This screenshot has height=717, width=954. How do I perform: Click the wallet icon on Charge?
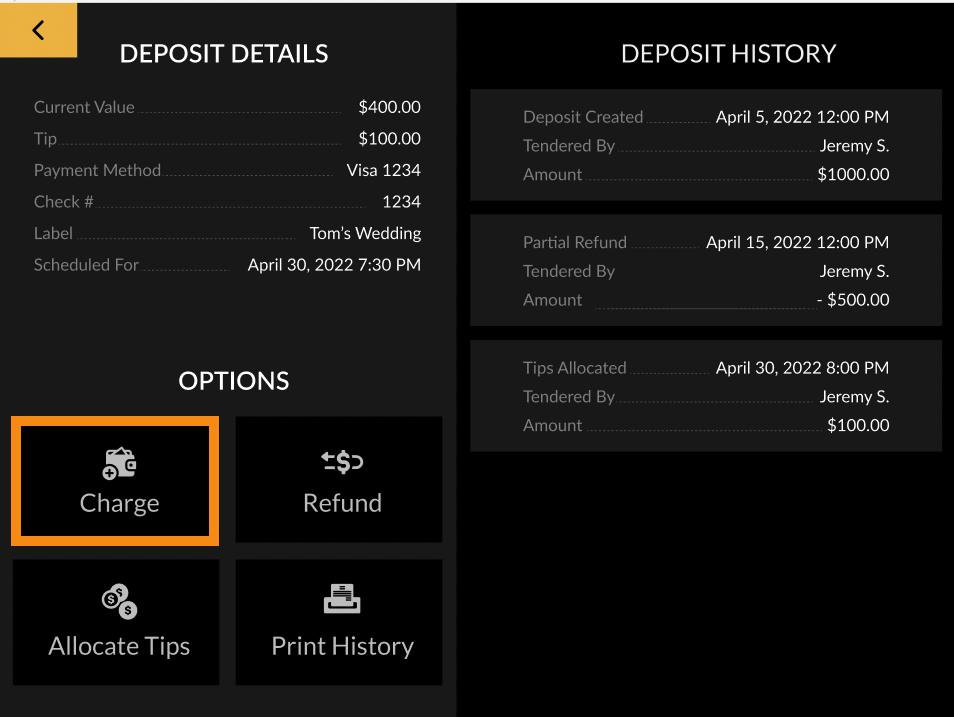pos(119,464)
